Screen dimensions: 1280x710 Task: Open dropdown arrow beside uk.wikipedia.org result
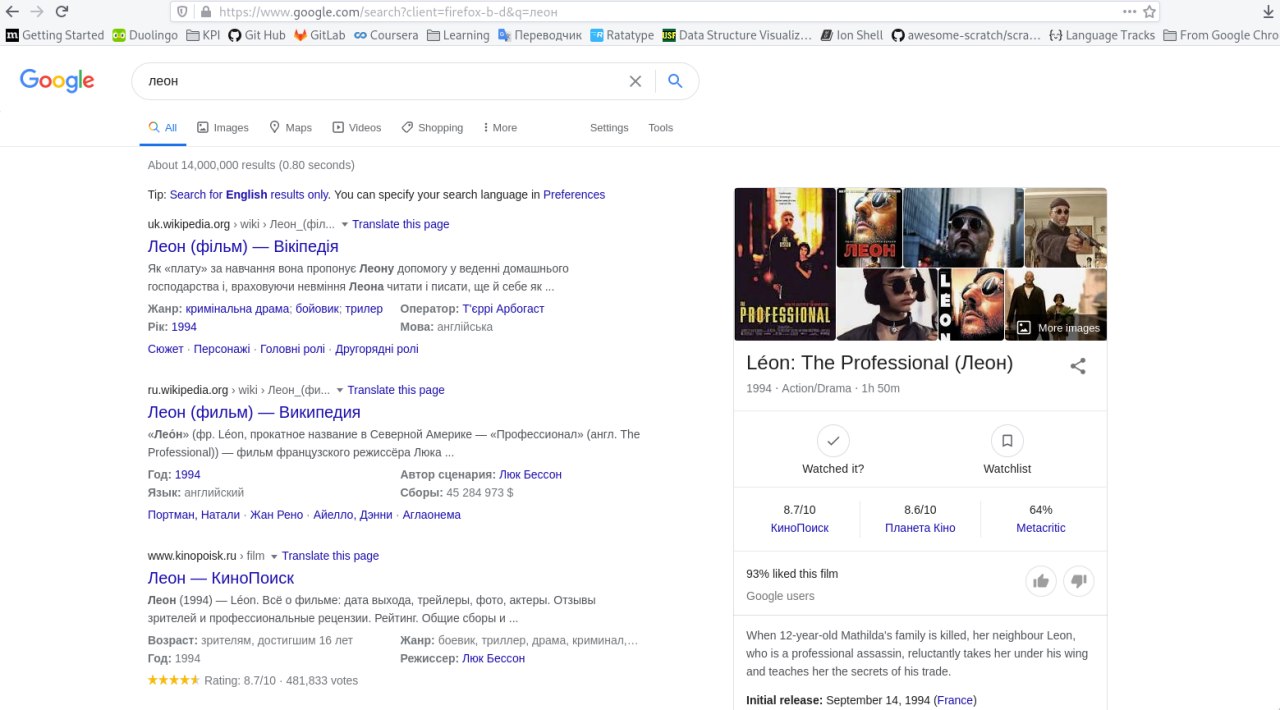[344, 225]
